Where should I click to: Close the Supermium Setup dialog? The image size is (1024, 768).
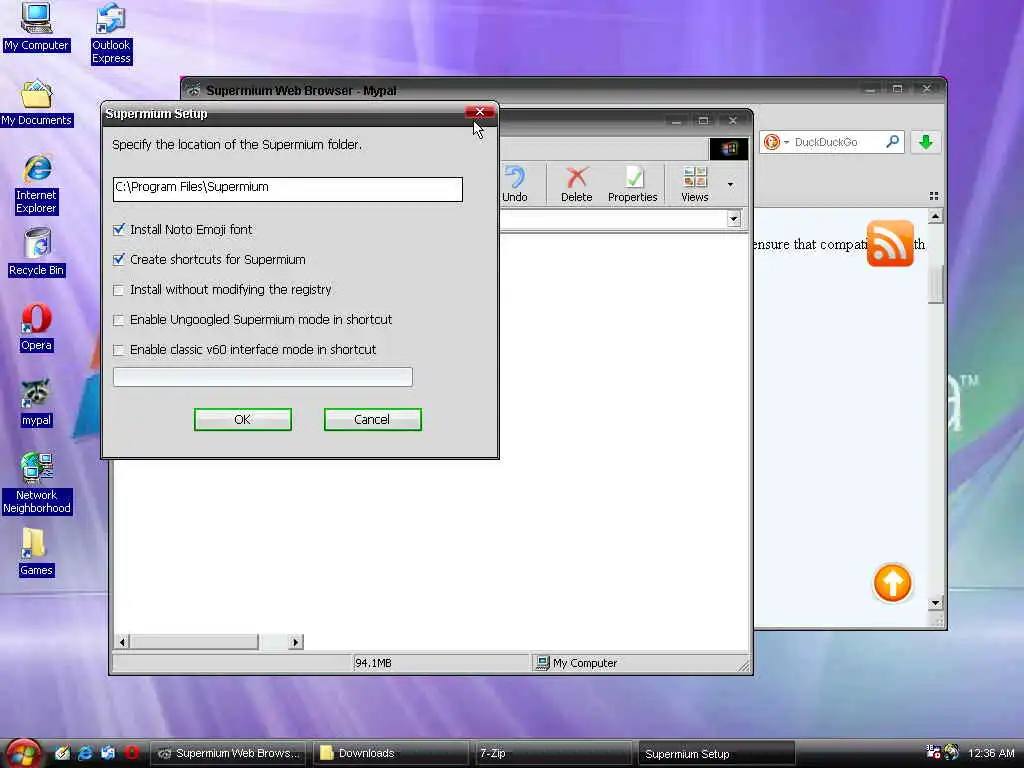(x=479, y=112)
